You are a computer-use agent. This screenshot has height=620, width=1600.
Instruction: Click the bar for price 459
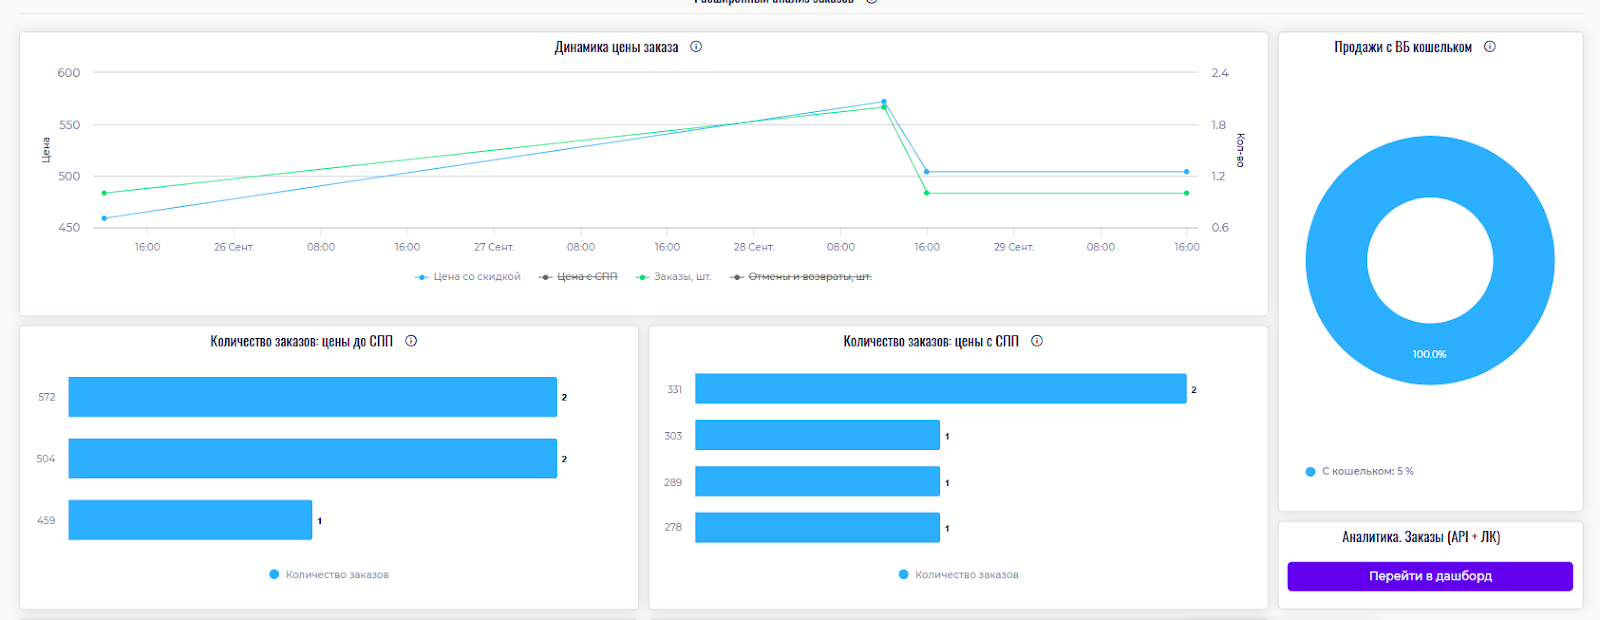point(190,520)
